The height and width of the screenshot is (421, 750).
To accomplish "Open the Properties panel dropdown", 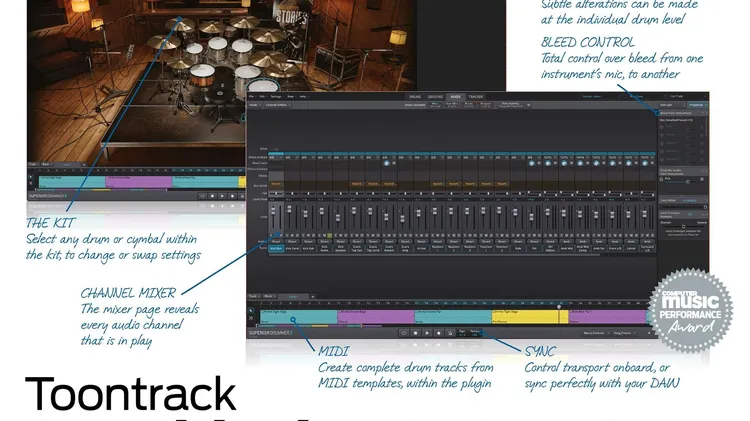I will point(697,105).
